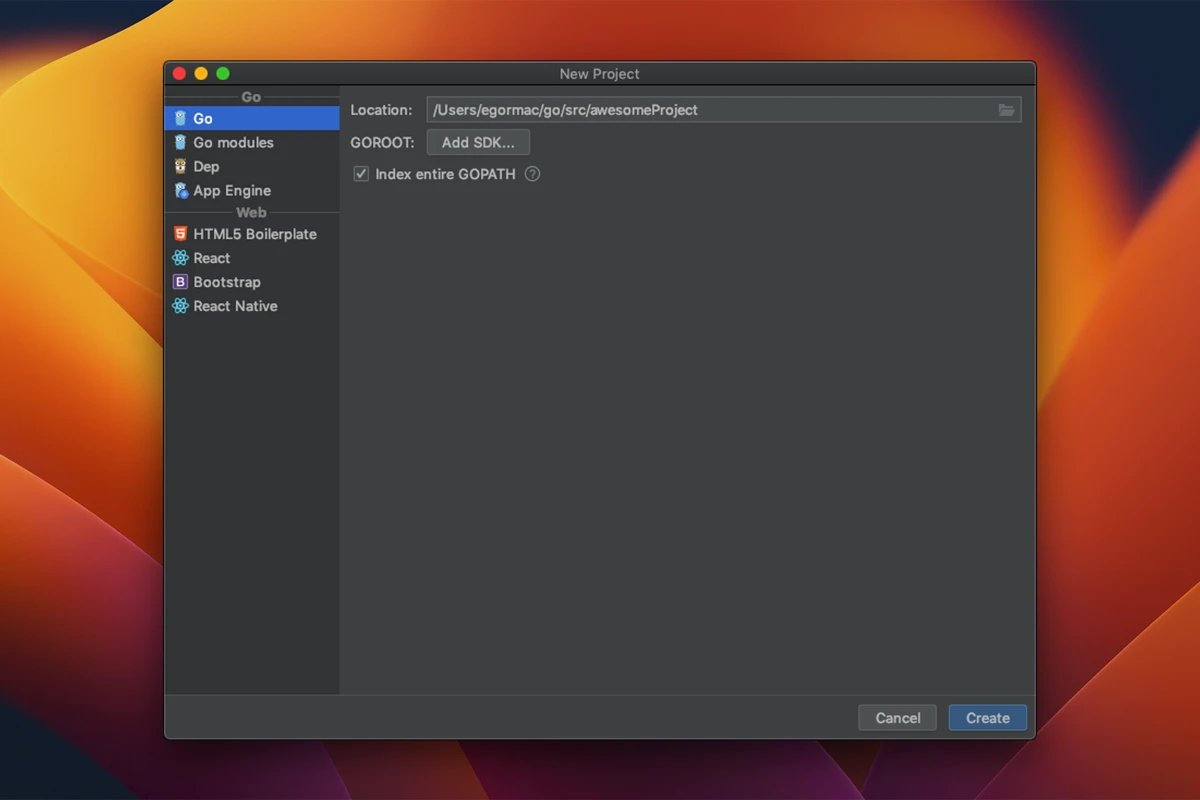Select the Go gopher project icon

(x=180, y=118)
